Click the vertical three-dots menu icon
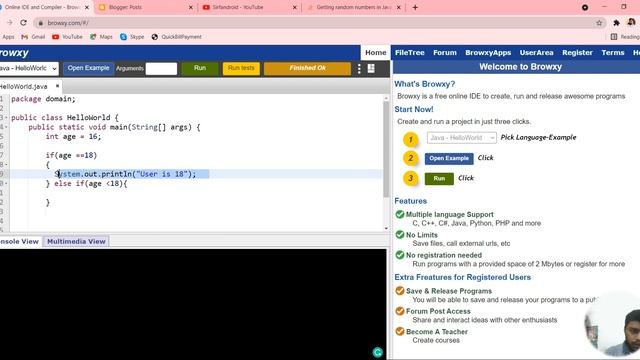The width and height of the screenshot is (640, 360). 359,69
